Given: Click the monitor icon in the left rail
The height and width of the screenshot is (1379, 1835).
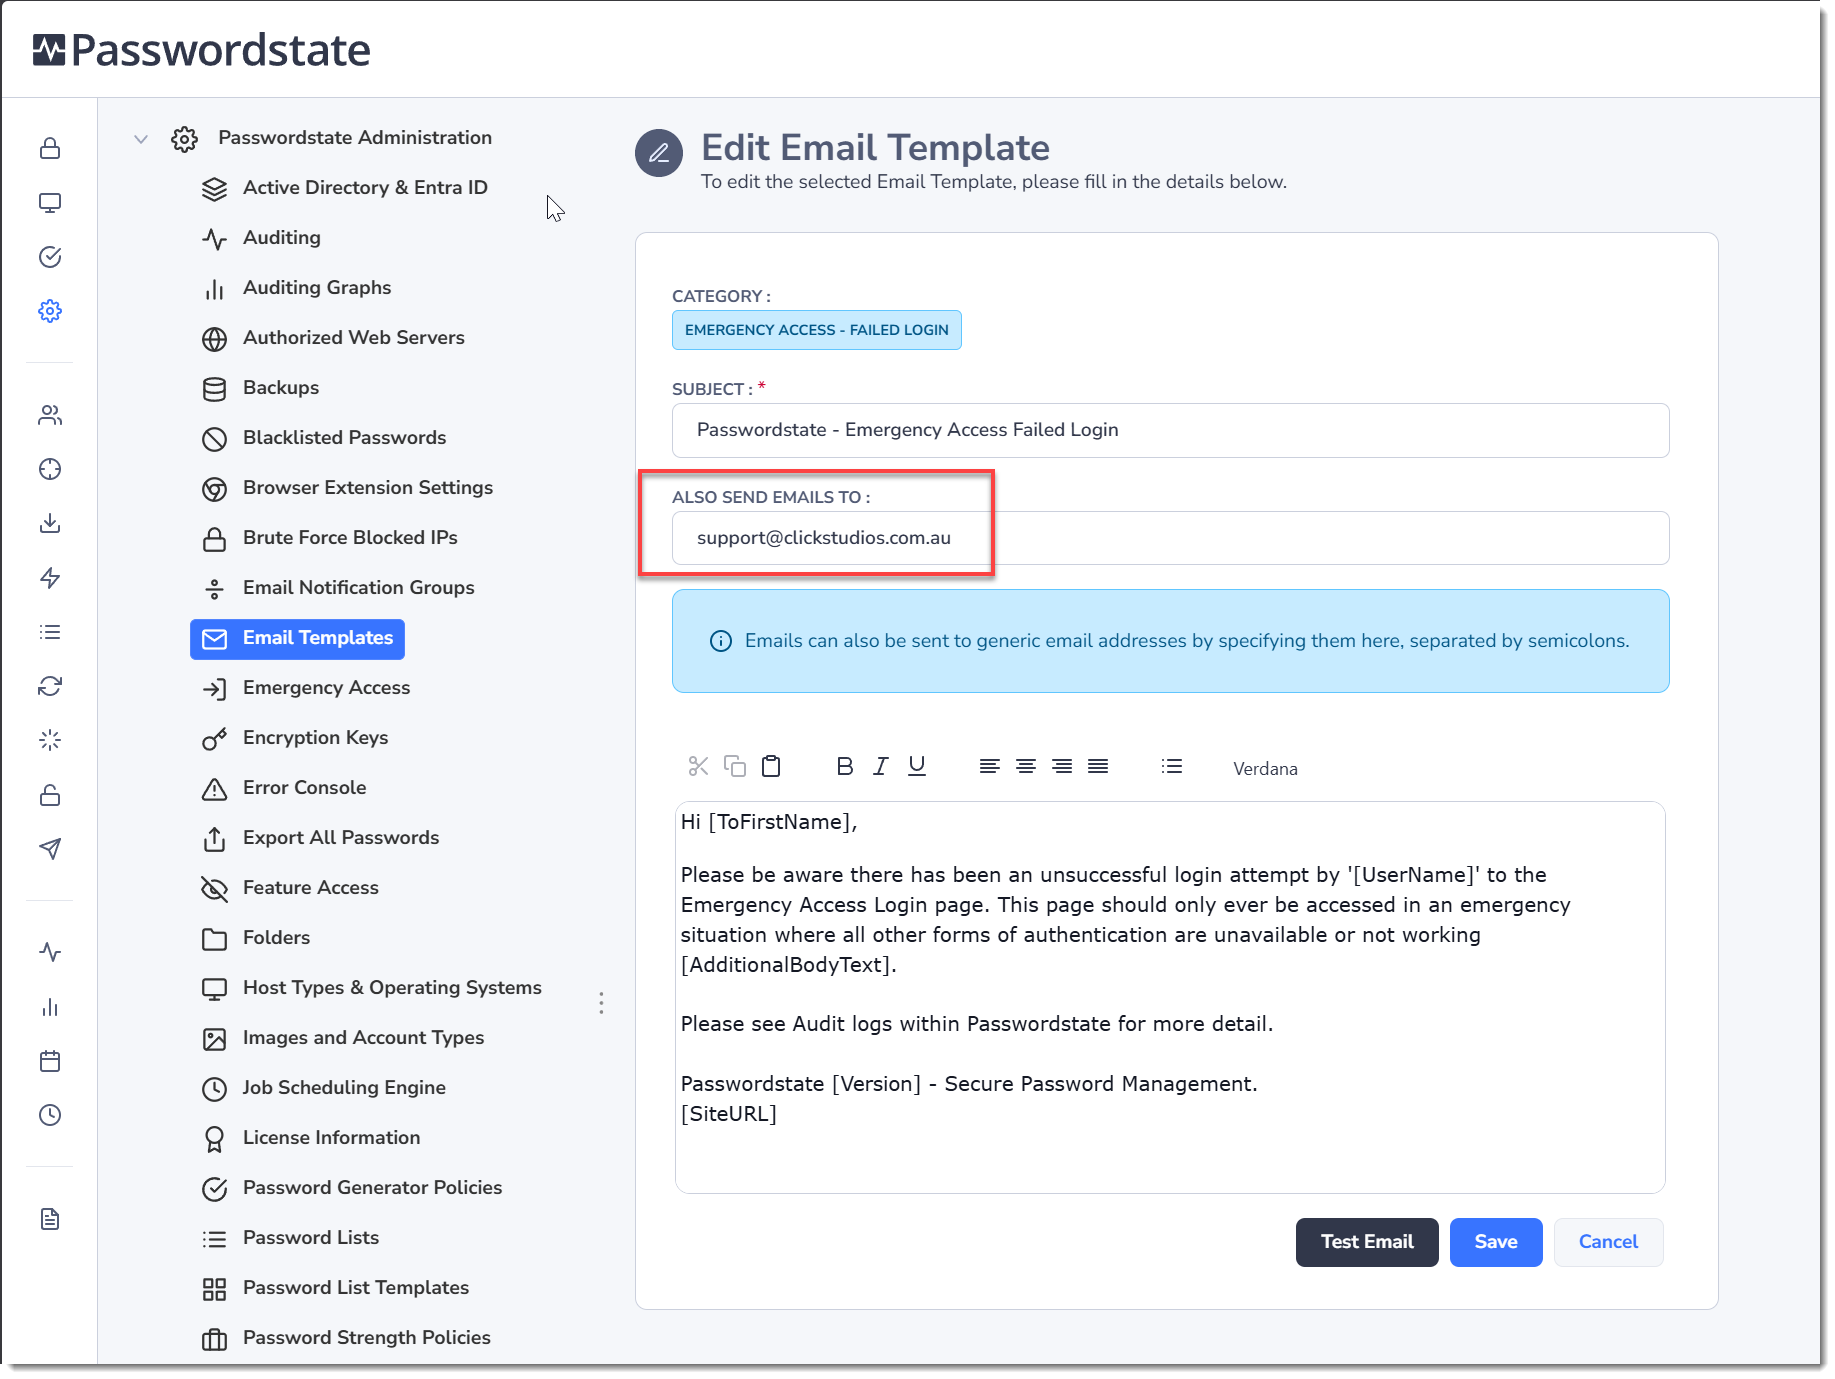Looking at the screenshot, I should coord(50,203).
